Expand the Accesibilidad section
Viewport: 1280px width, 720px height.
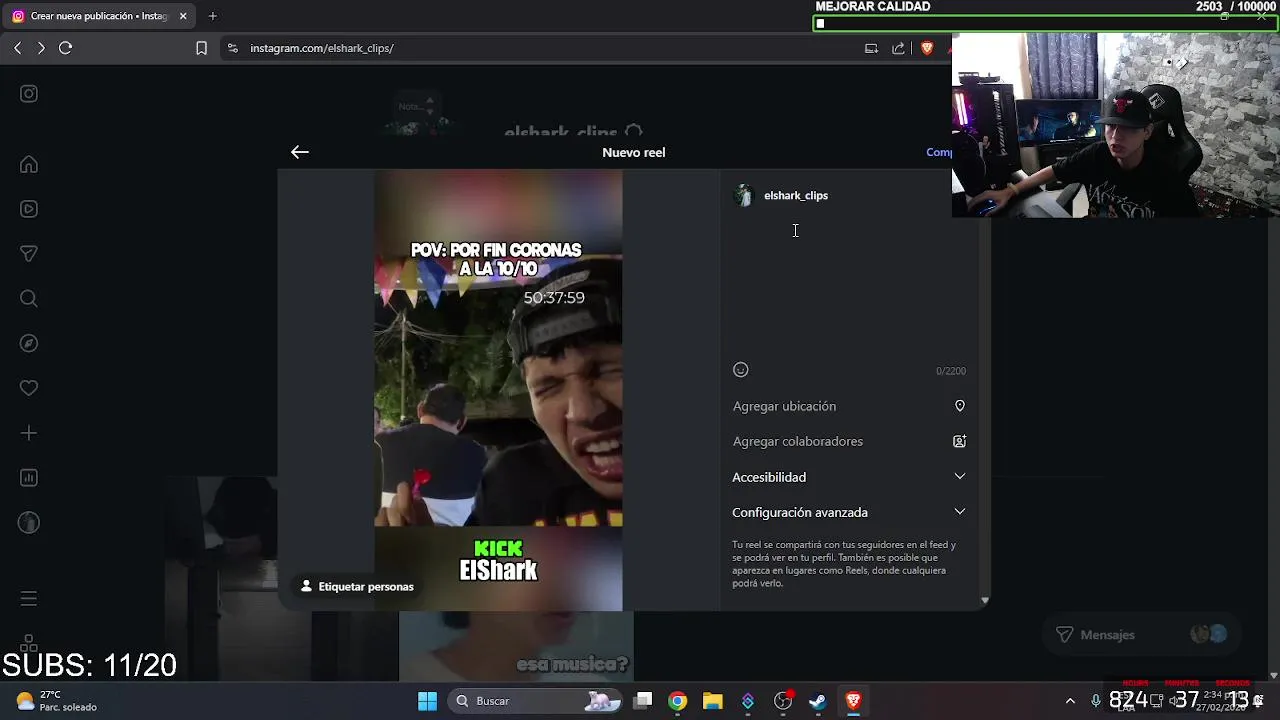coord(849,477)
